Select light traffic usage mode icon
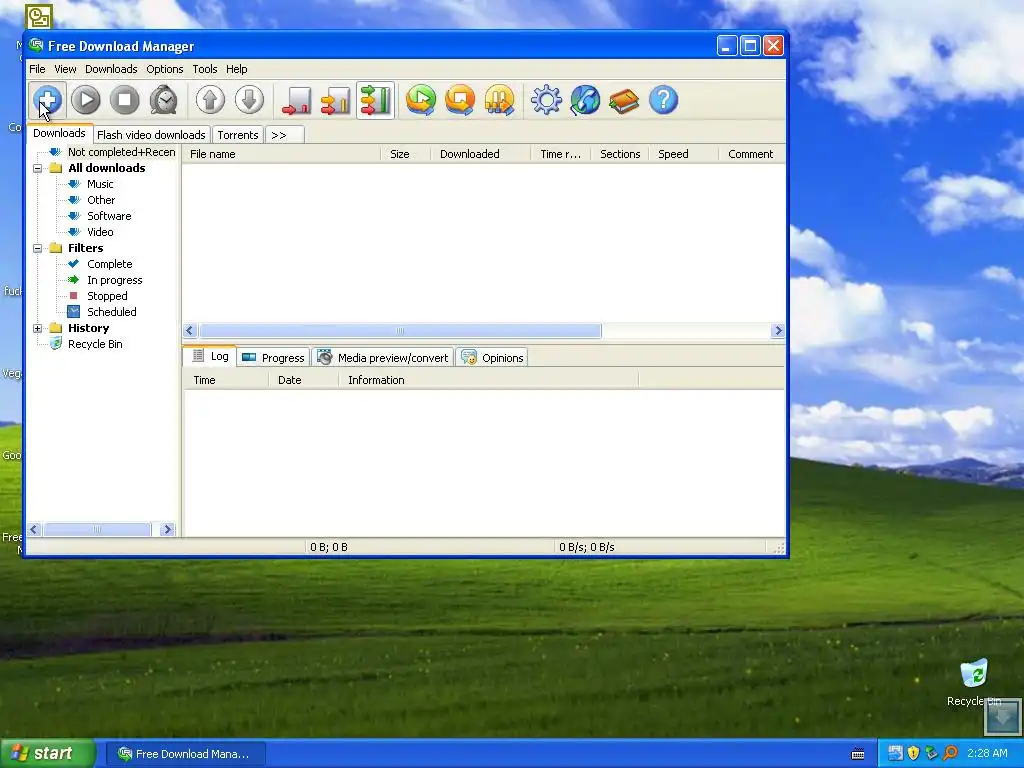Screen dimensions: 1024x768 pos(296,100)
